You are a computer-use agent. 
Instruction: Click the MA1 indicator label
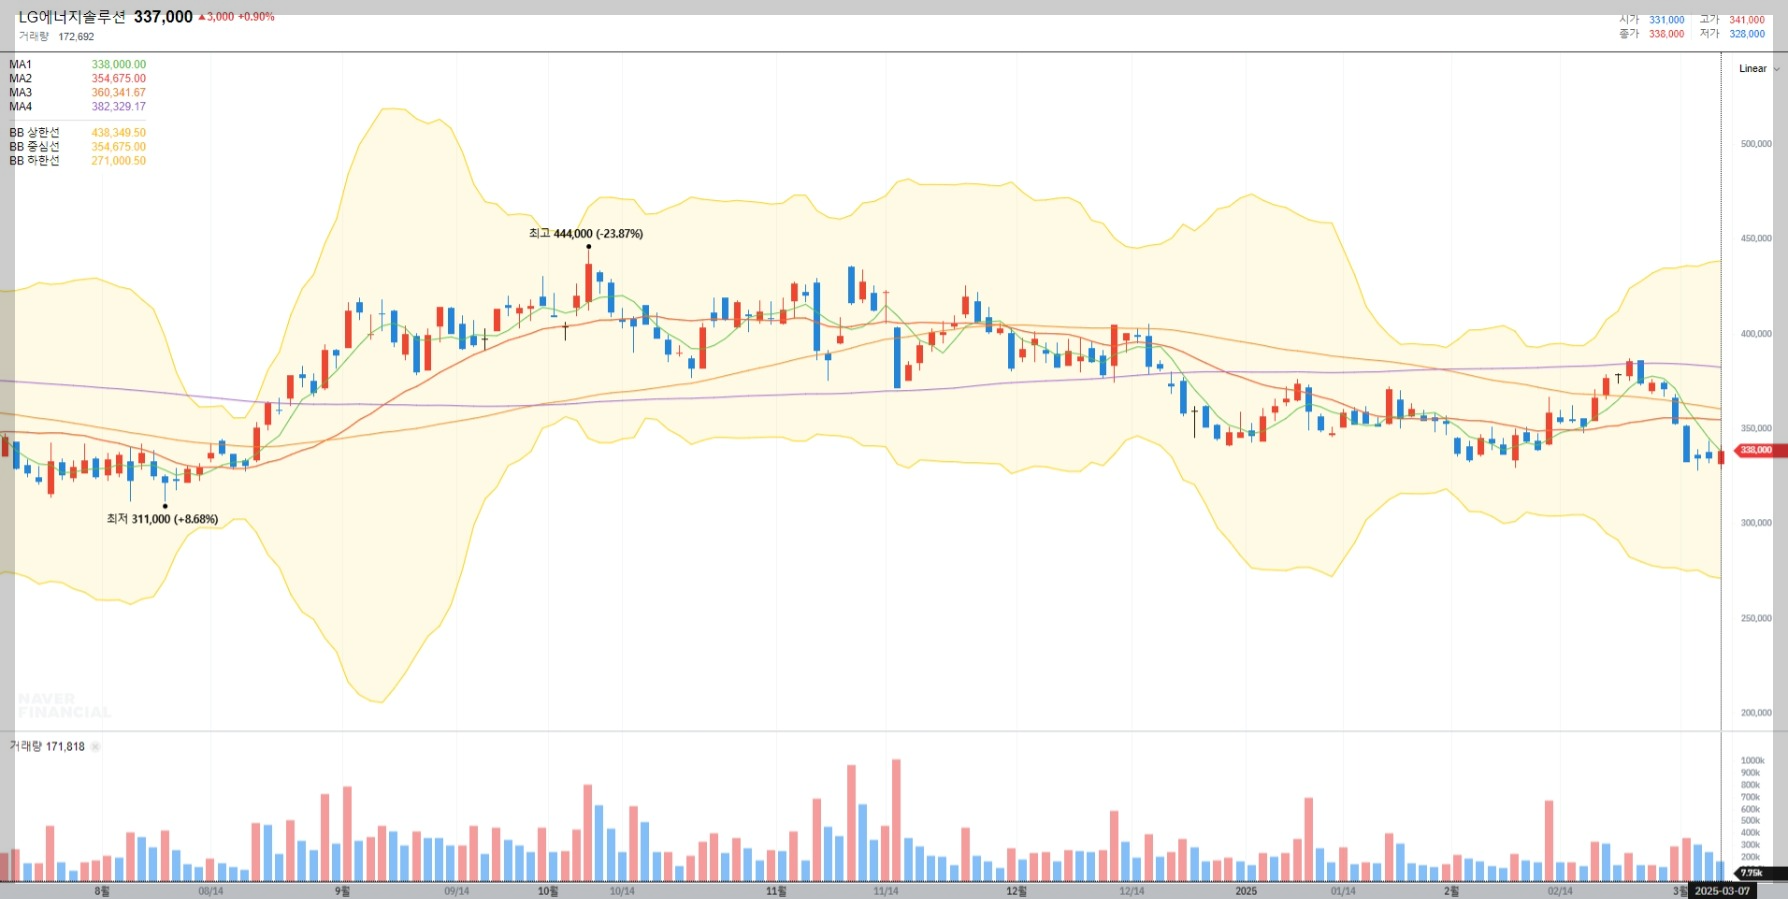coord(20,65)
